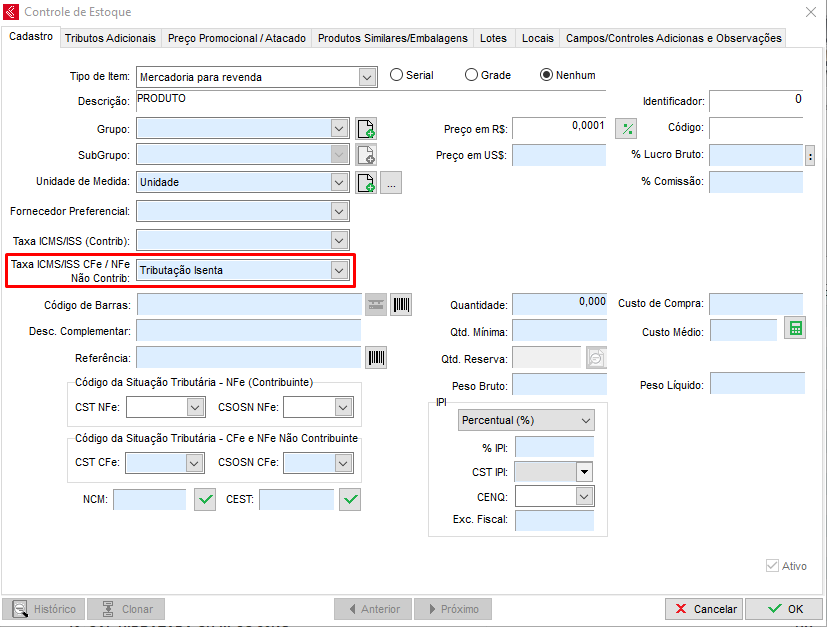This screenshot has height=627, width=827.
Task: Click the green check next to NCM
Action: (205, 499)
